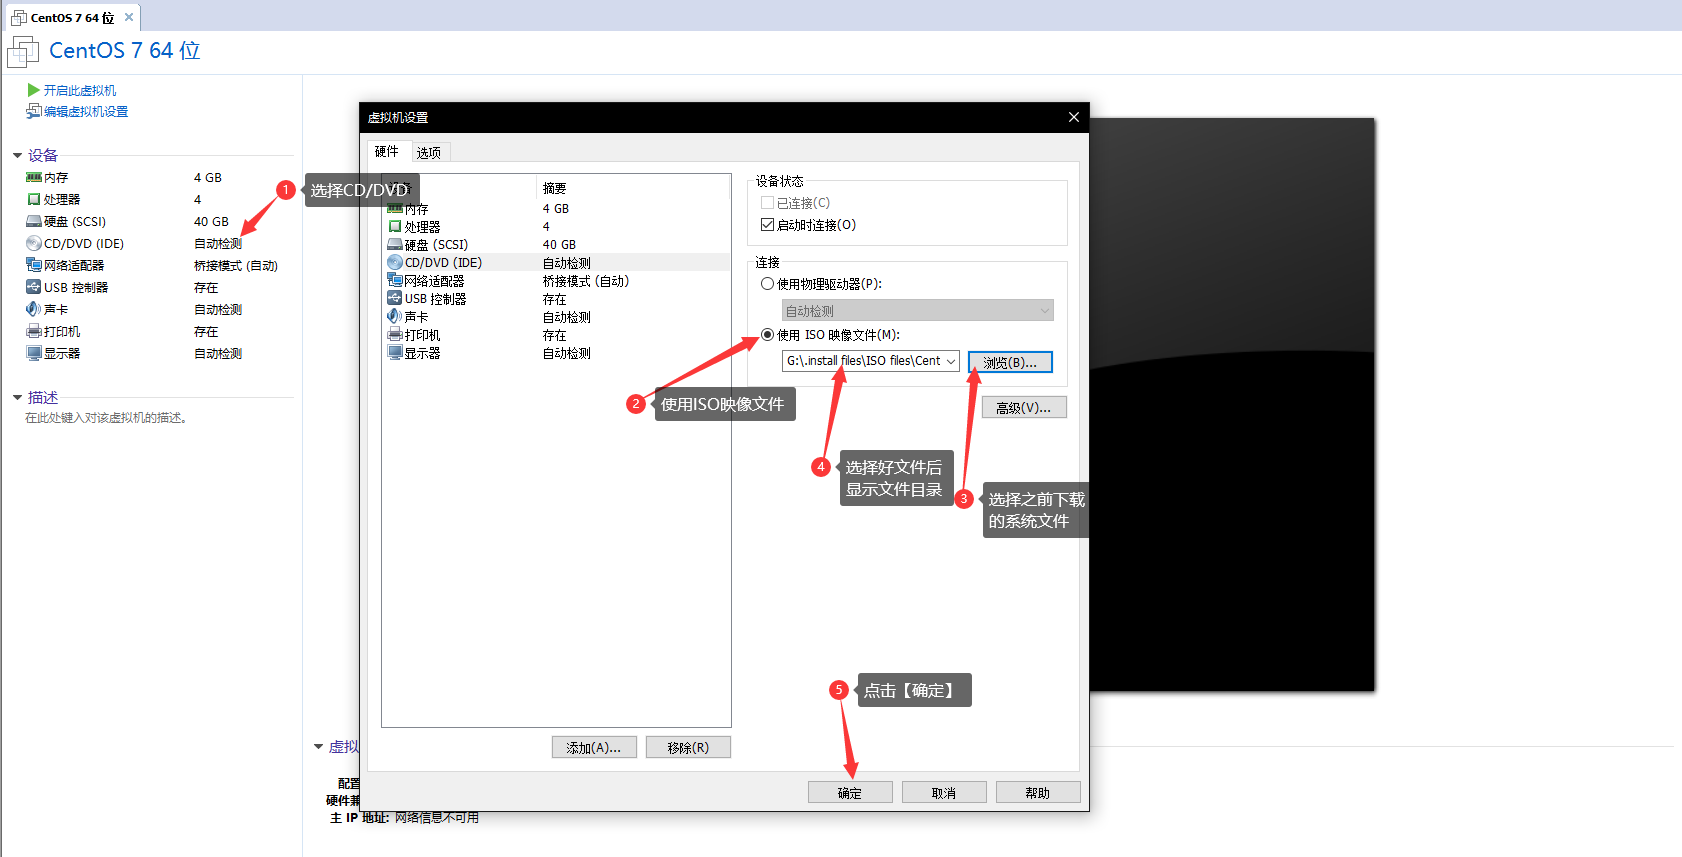Click the VM description text field
Screen dimensions: 1682x857
click(x=106, y=418)
